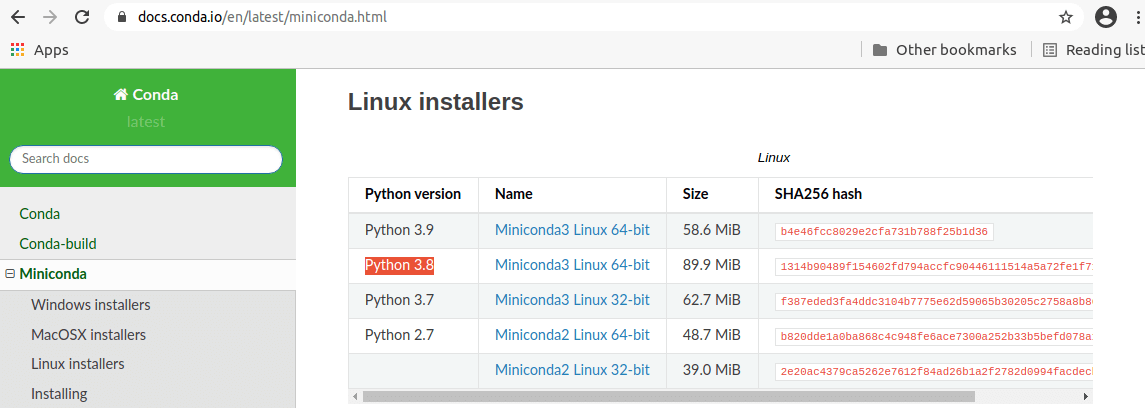Download Miniconda2 Linux 32-bit installer
This screenshot has width=1145, height=408.
tap(572, 370)
